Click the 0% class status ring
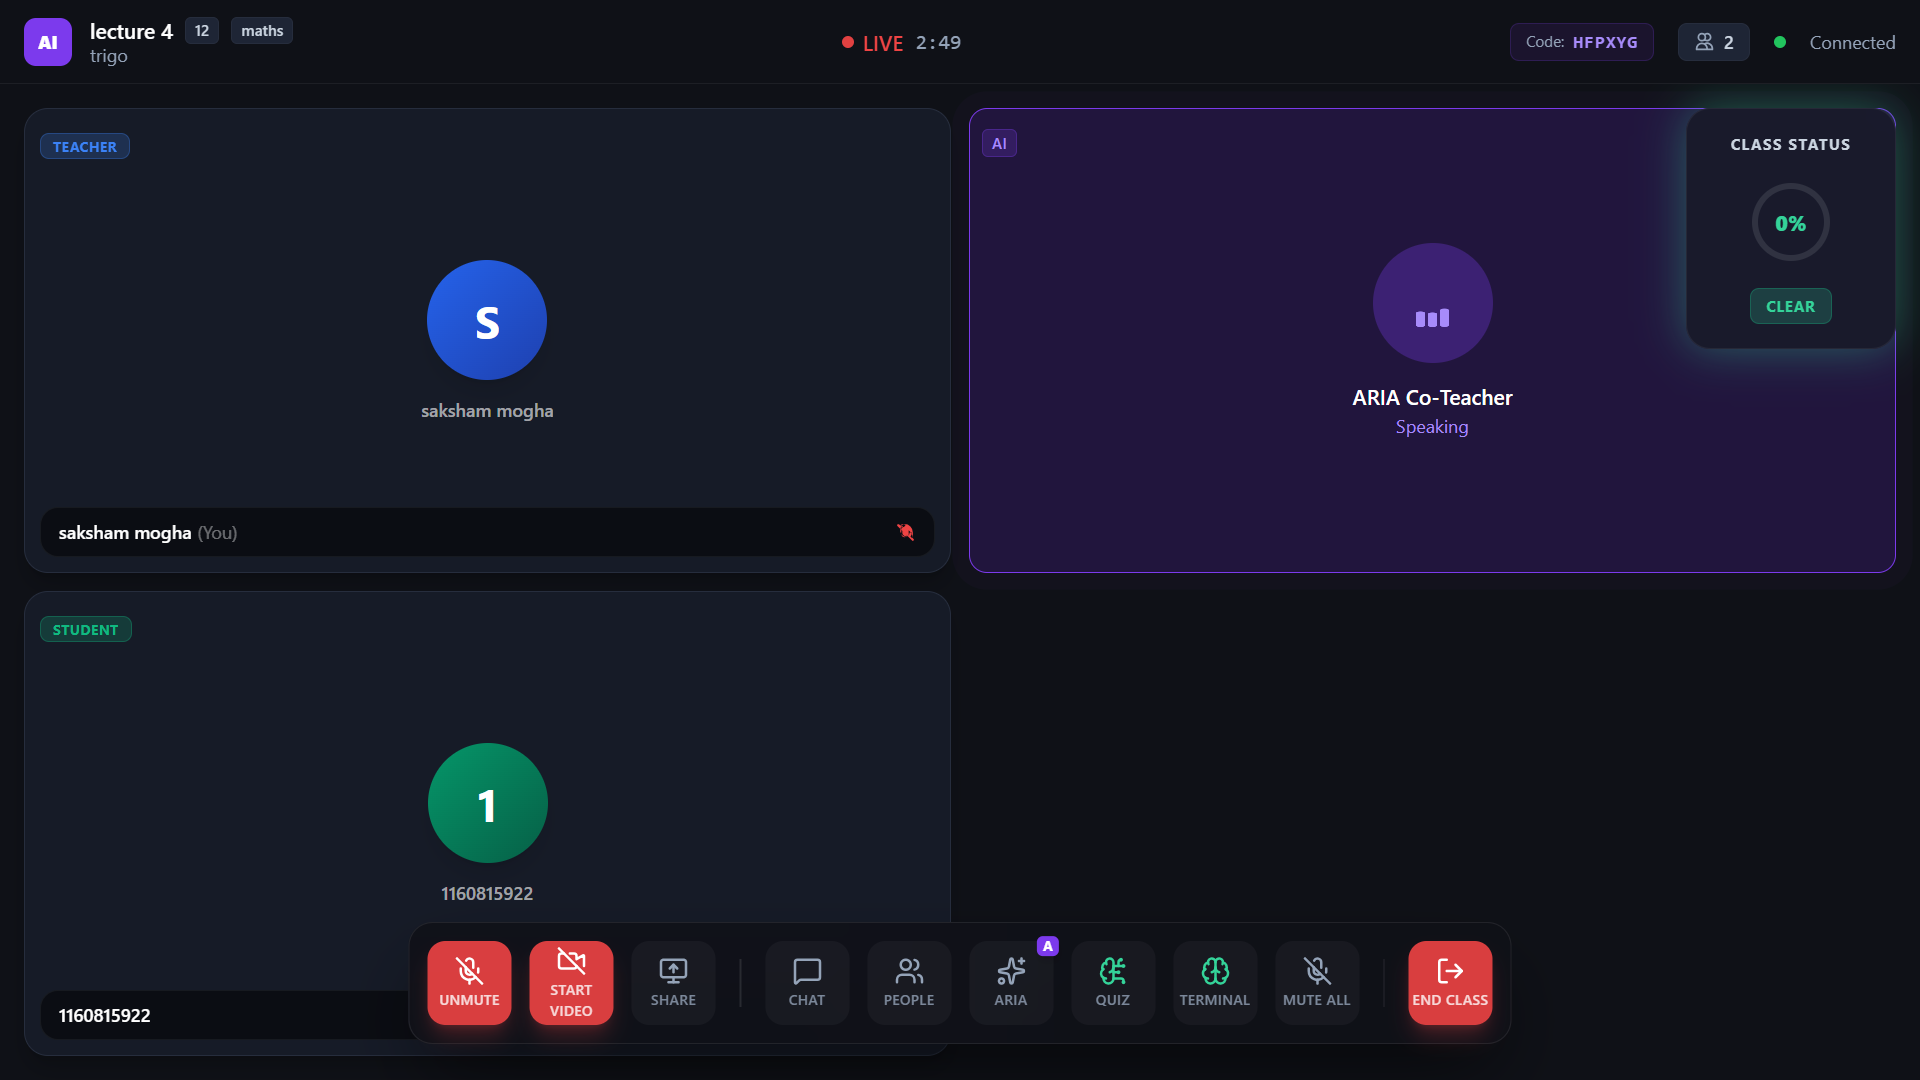The image size is (1920, 1080). click(1790, 223)
